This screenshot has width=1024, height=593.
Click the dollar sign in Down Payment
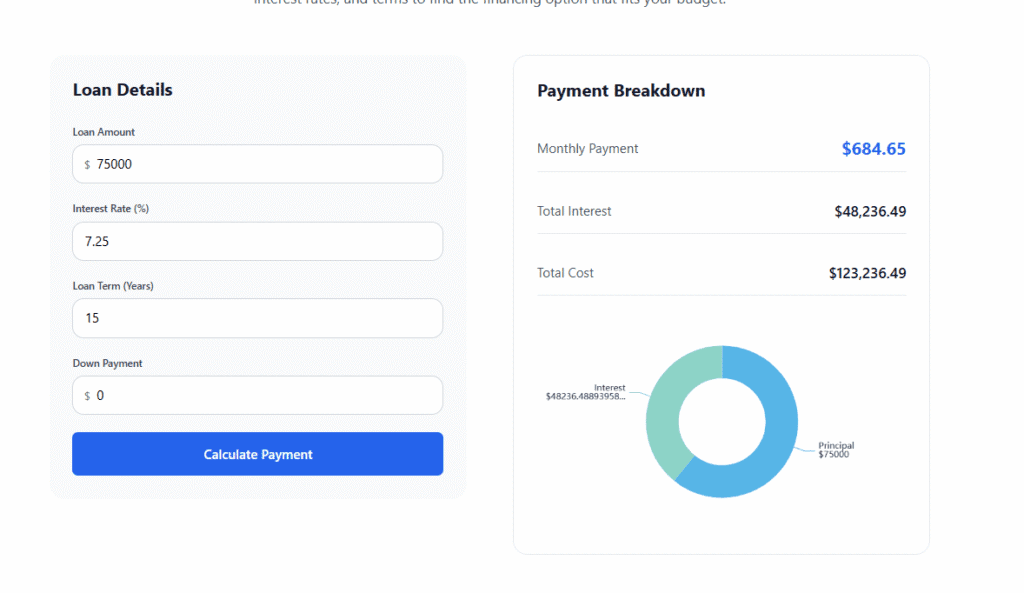[87, 396]
